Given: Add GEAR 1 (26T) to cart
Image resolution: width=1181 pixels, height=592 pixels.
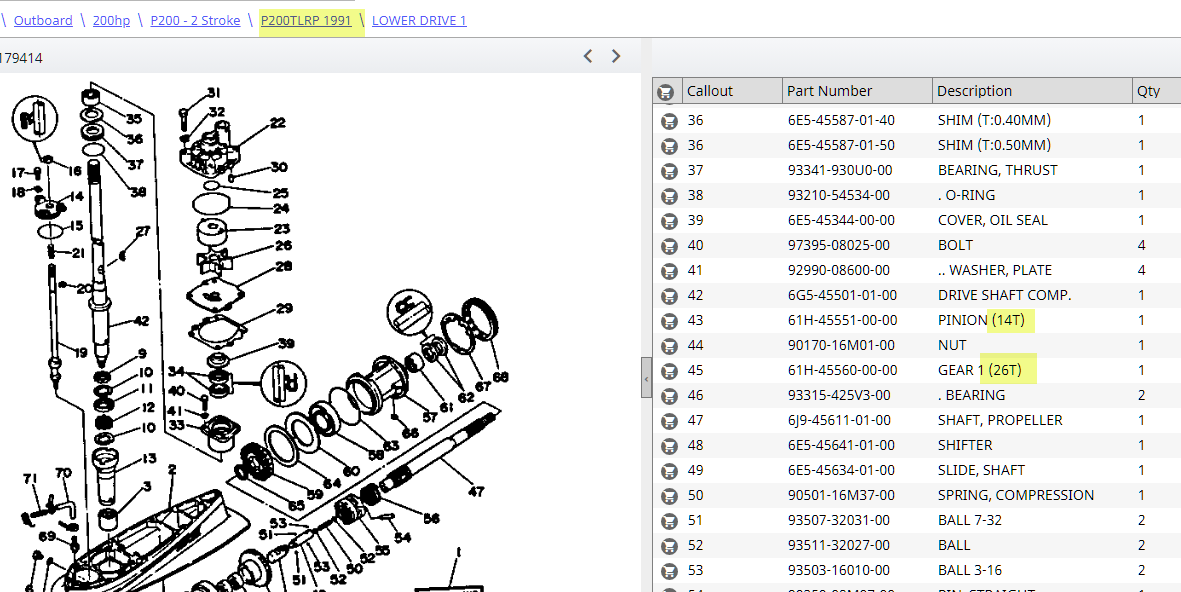Looking at the screenshot, I should (x=669, y=371).
